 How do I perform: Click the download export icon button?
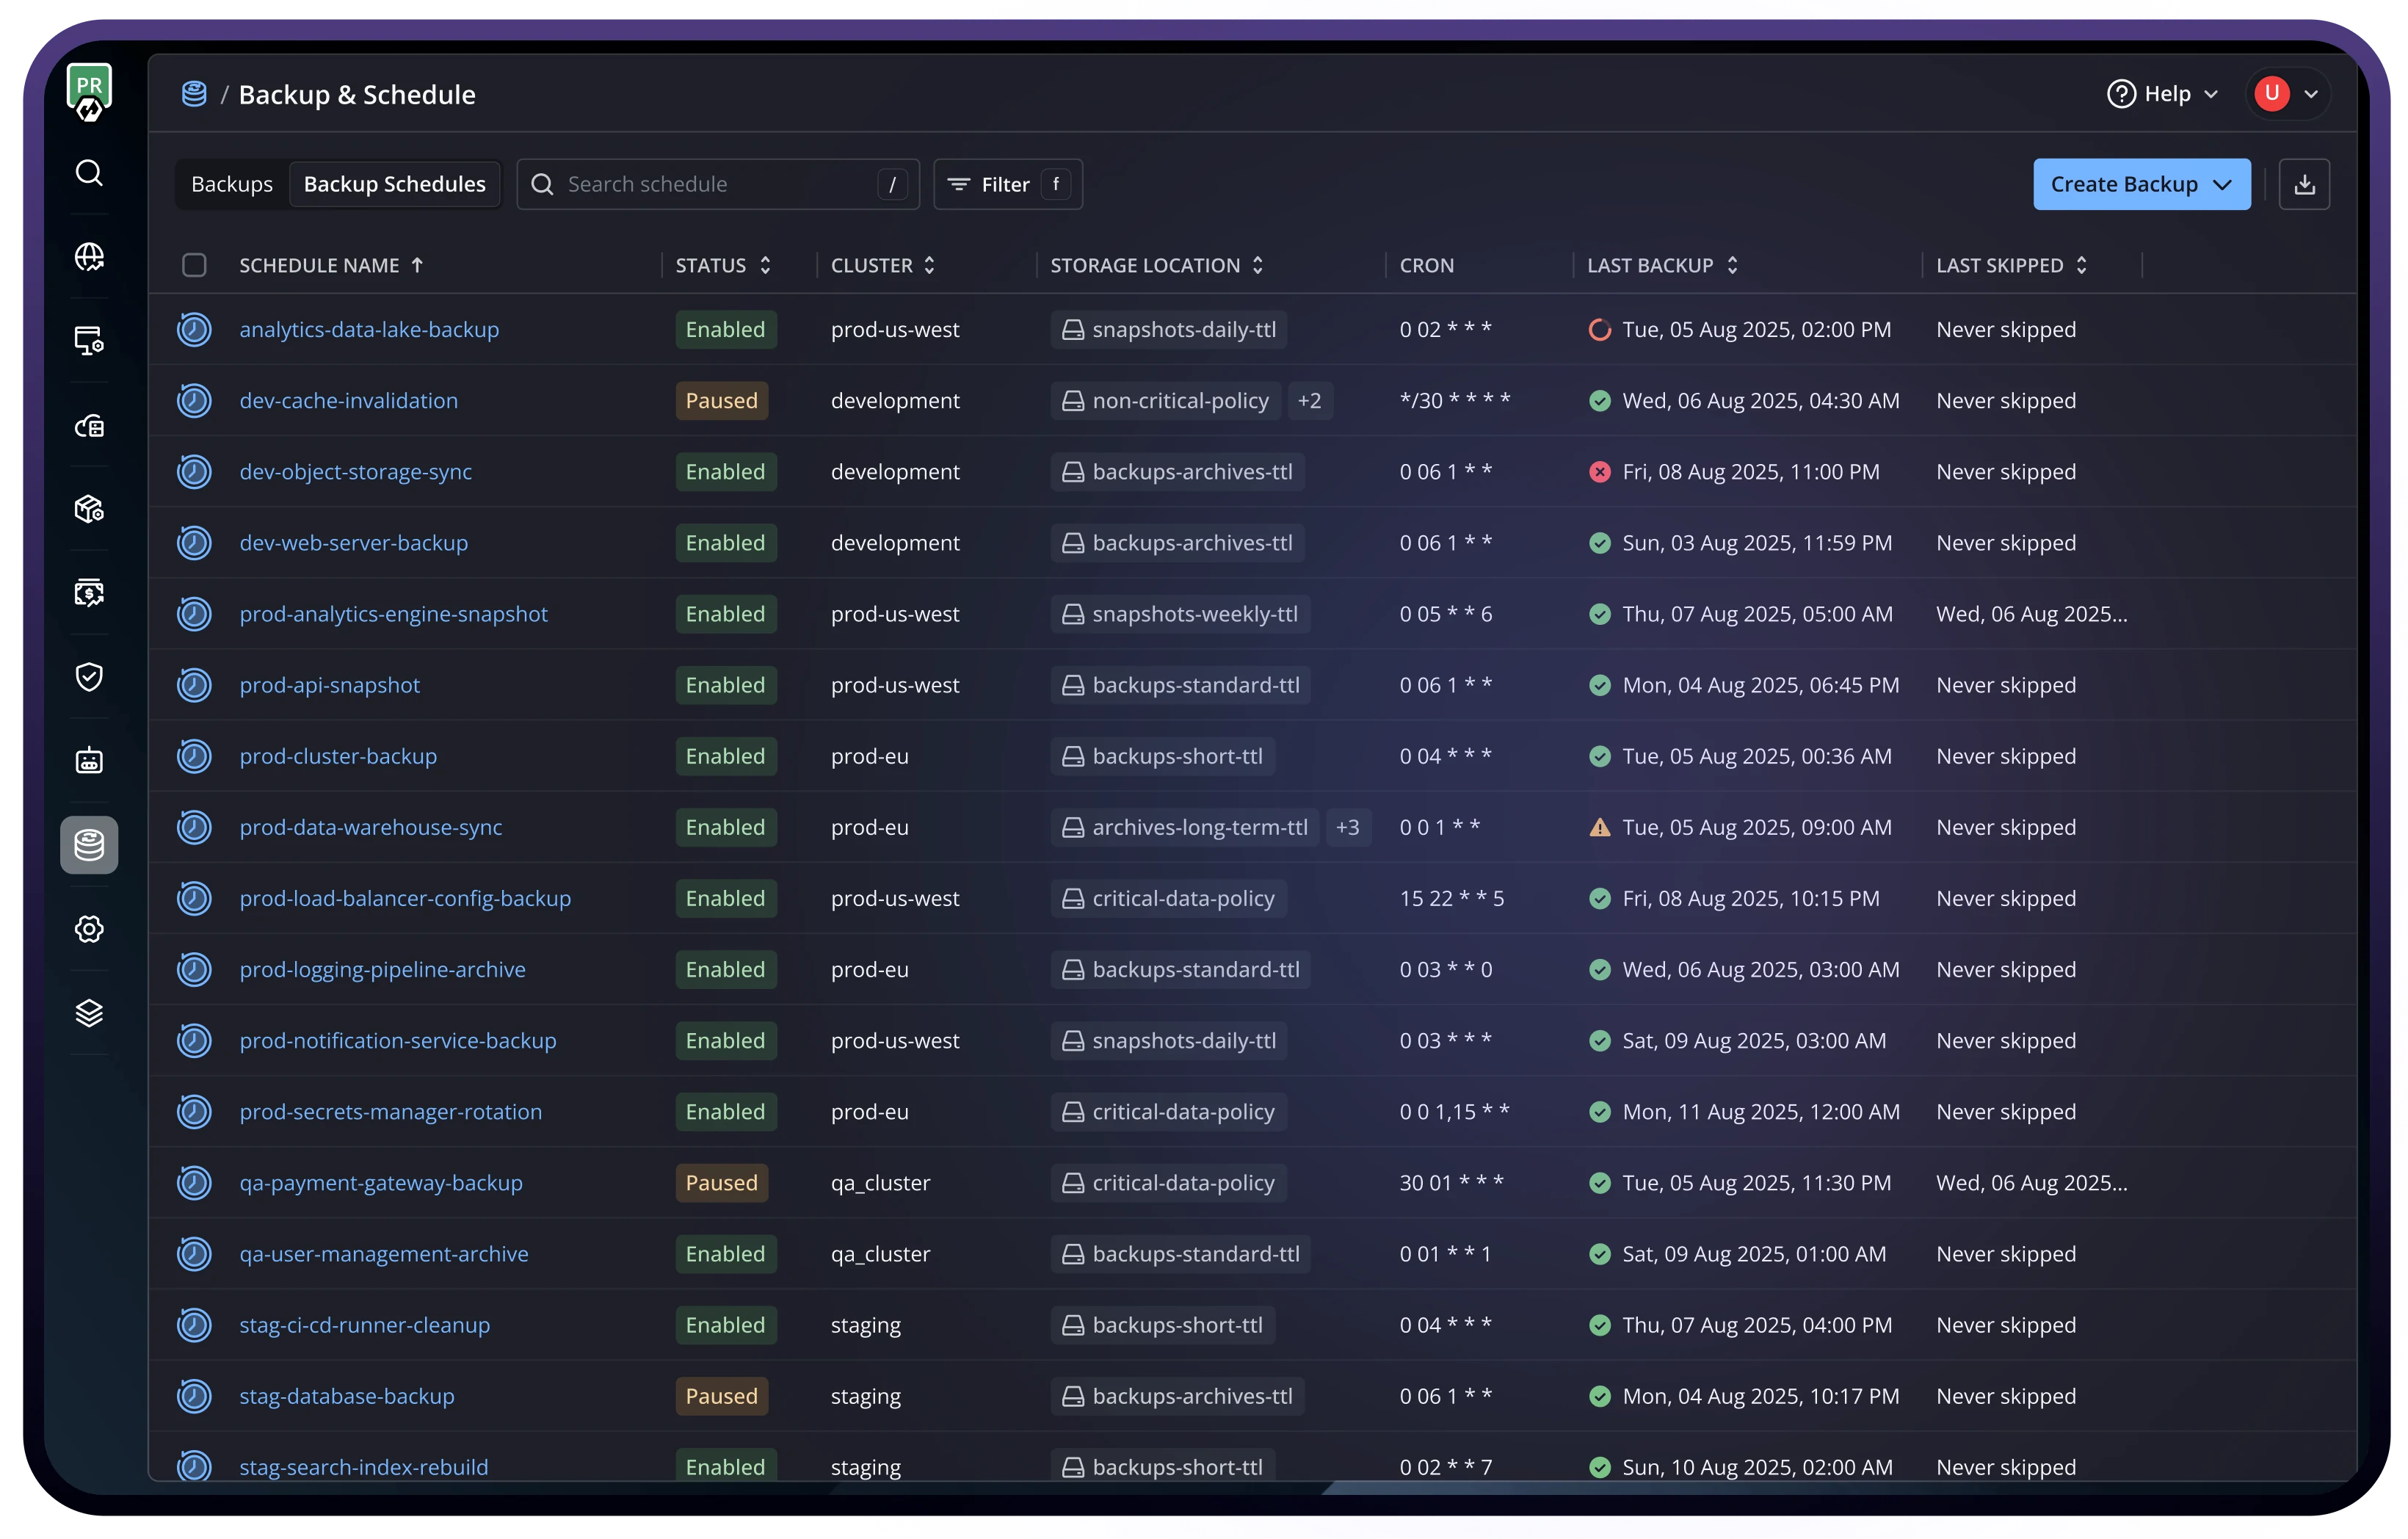(x=2304, y=184)
